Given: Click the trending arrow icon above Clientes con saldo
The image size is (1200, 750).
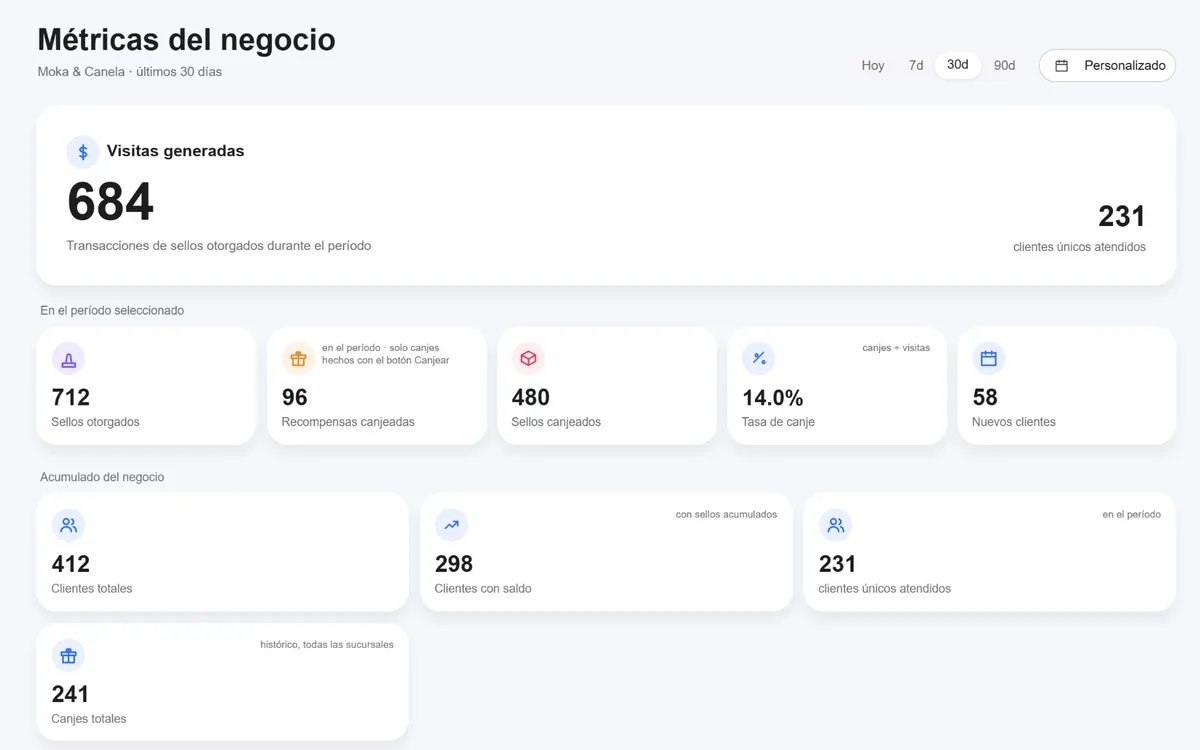Looking at the screenshot, I should [x=452, y=525].
